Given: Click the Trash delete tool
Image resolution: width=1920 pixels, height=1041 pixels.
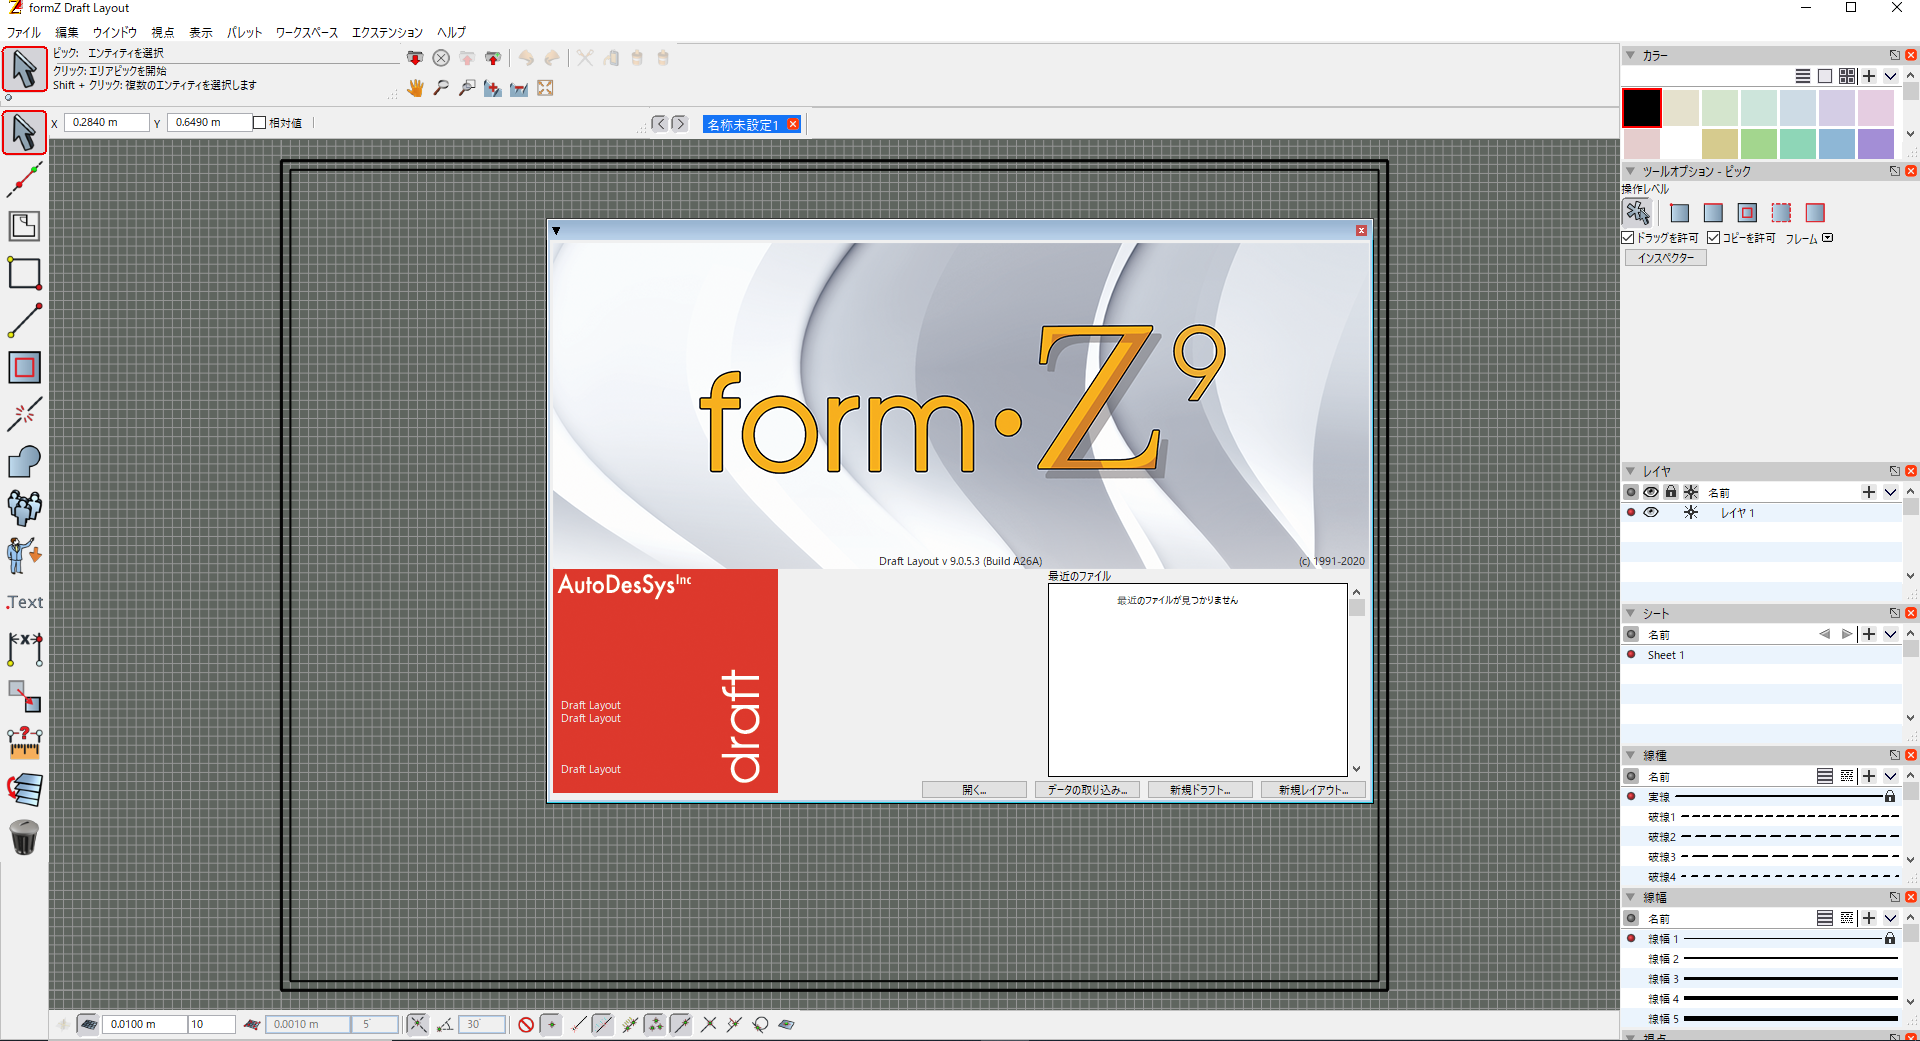Looking at the screenshot, I should click(x=24, y=837).
